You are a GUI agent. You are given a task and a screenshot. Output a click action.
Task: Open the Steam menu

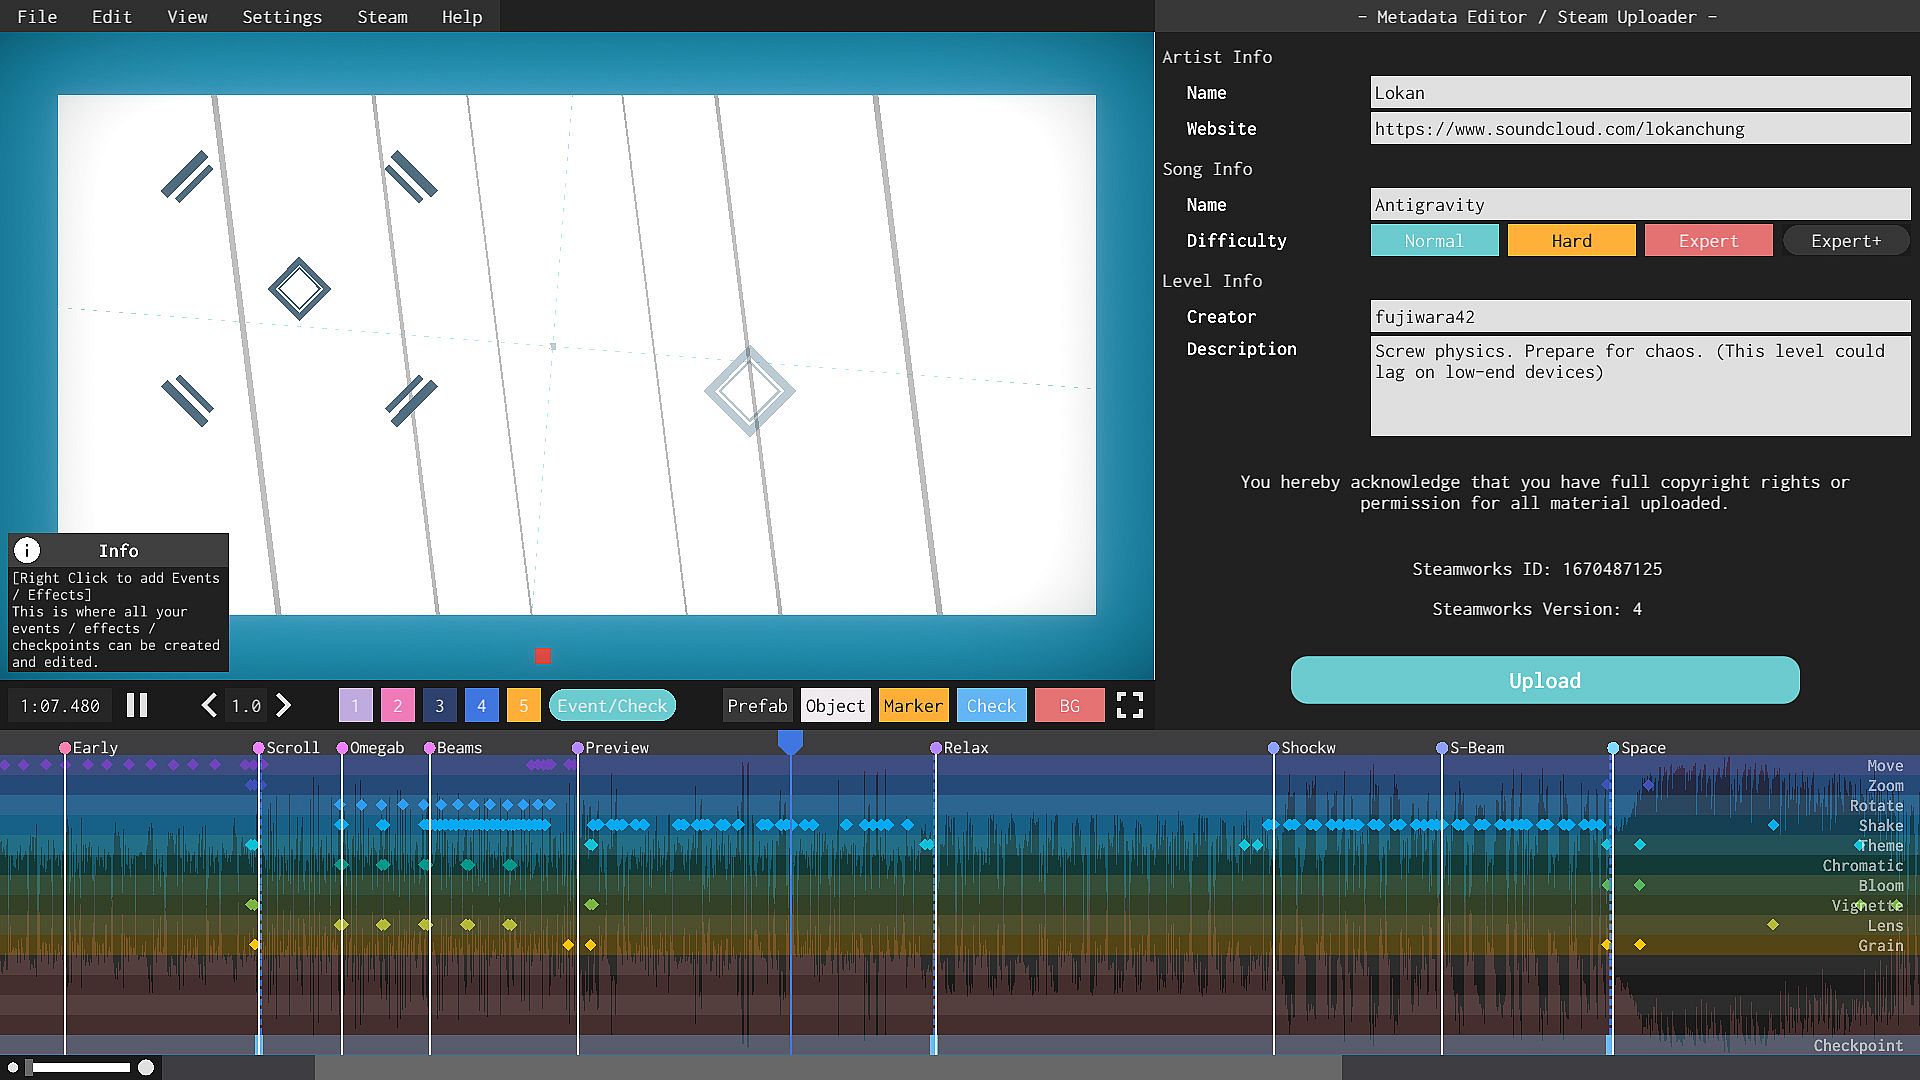tap(382, 17)
